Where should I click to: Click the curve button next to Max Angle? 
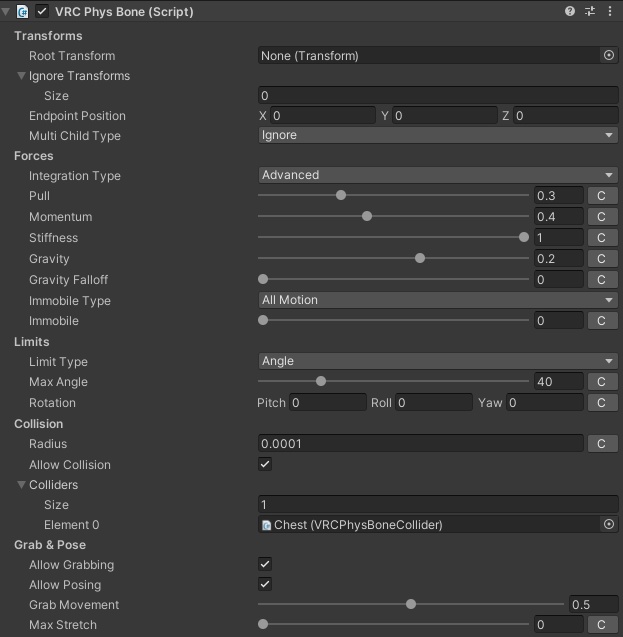click(x=601, y=382)
